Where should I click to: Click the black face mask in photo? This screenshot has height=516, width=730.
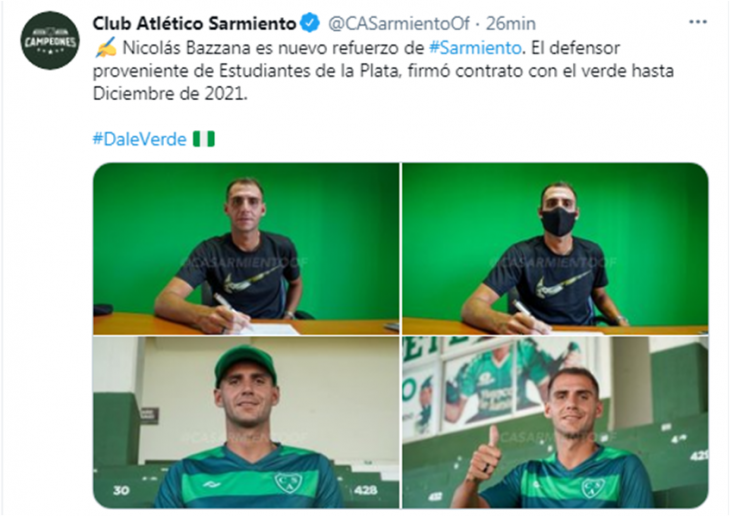[x=559, y=221]
